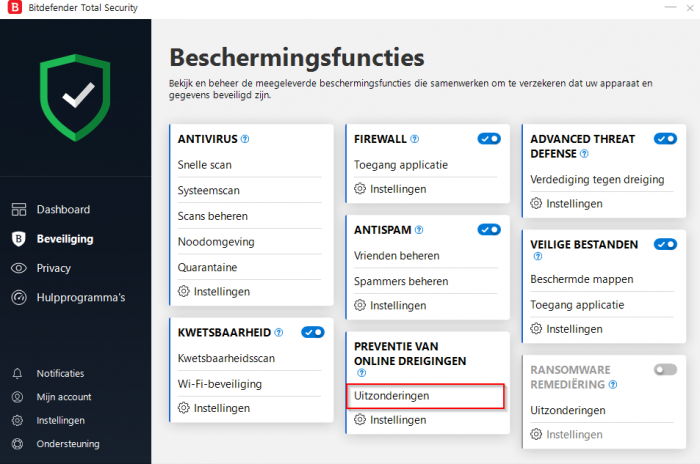The height and width of the screenshot is (464, 700).
Task: Turn off Advanced Threat Defense switch
Action: click(x=666, y=139)
